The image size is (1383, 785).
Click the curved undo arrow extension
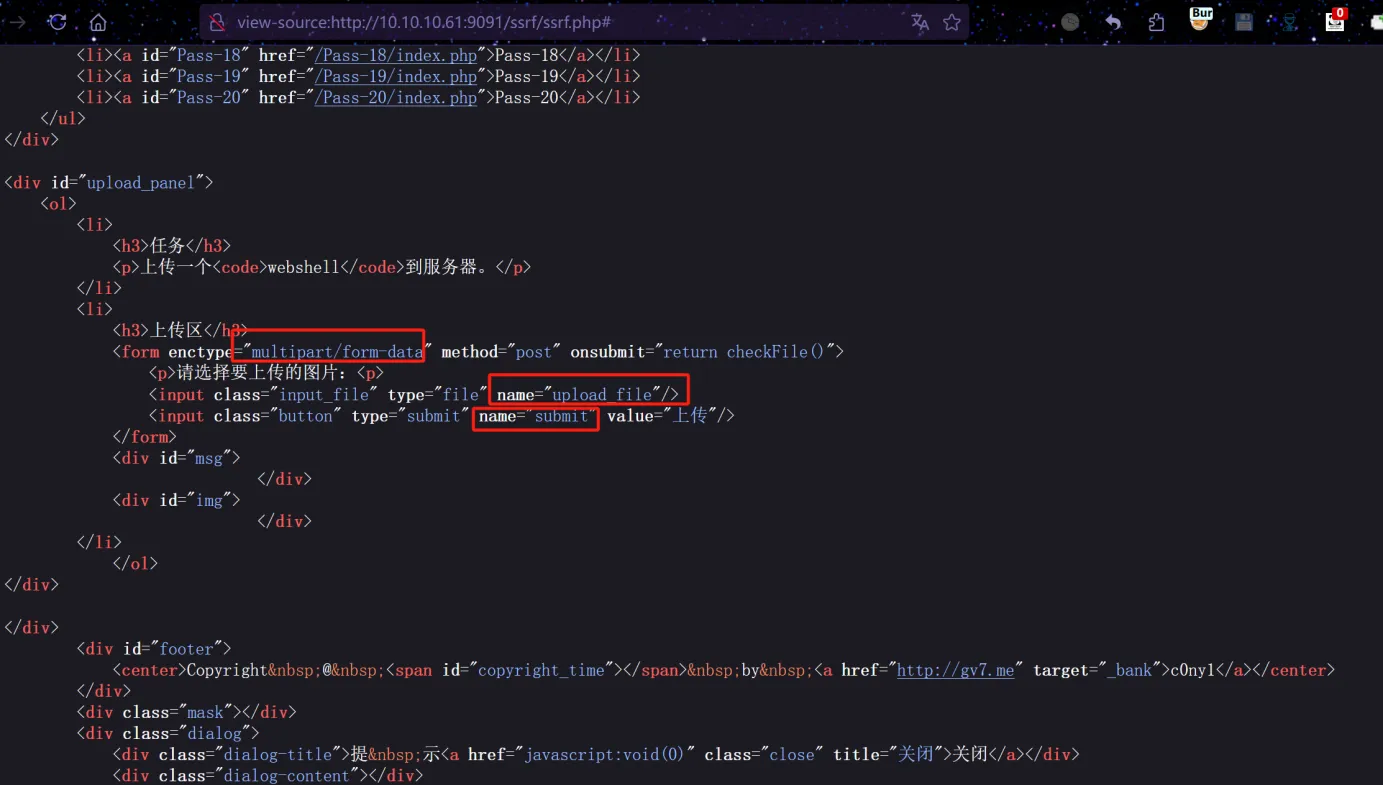pos(1113,22)
